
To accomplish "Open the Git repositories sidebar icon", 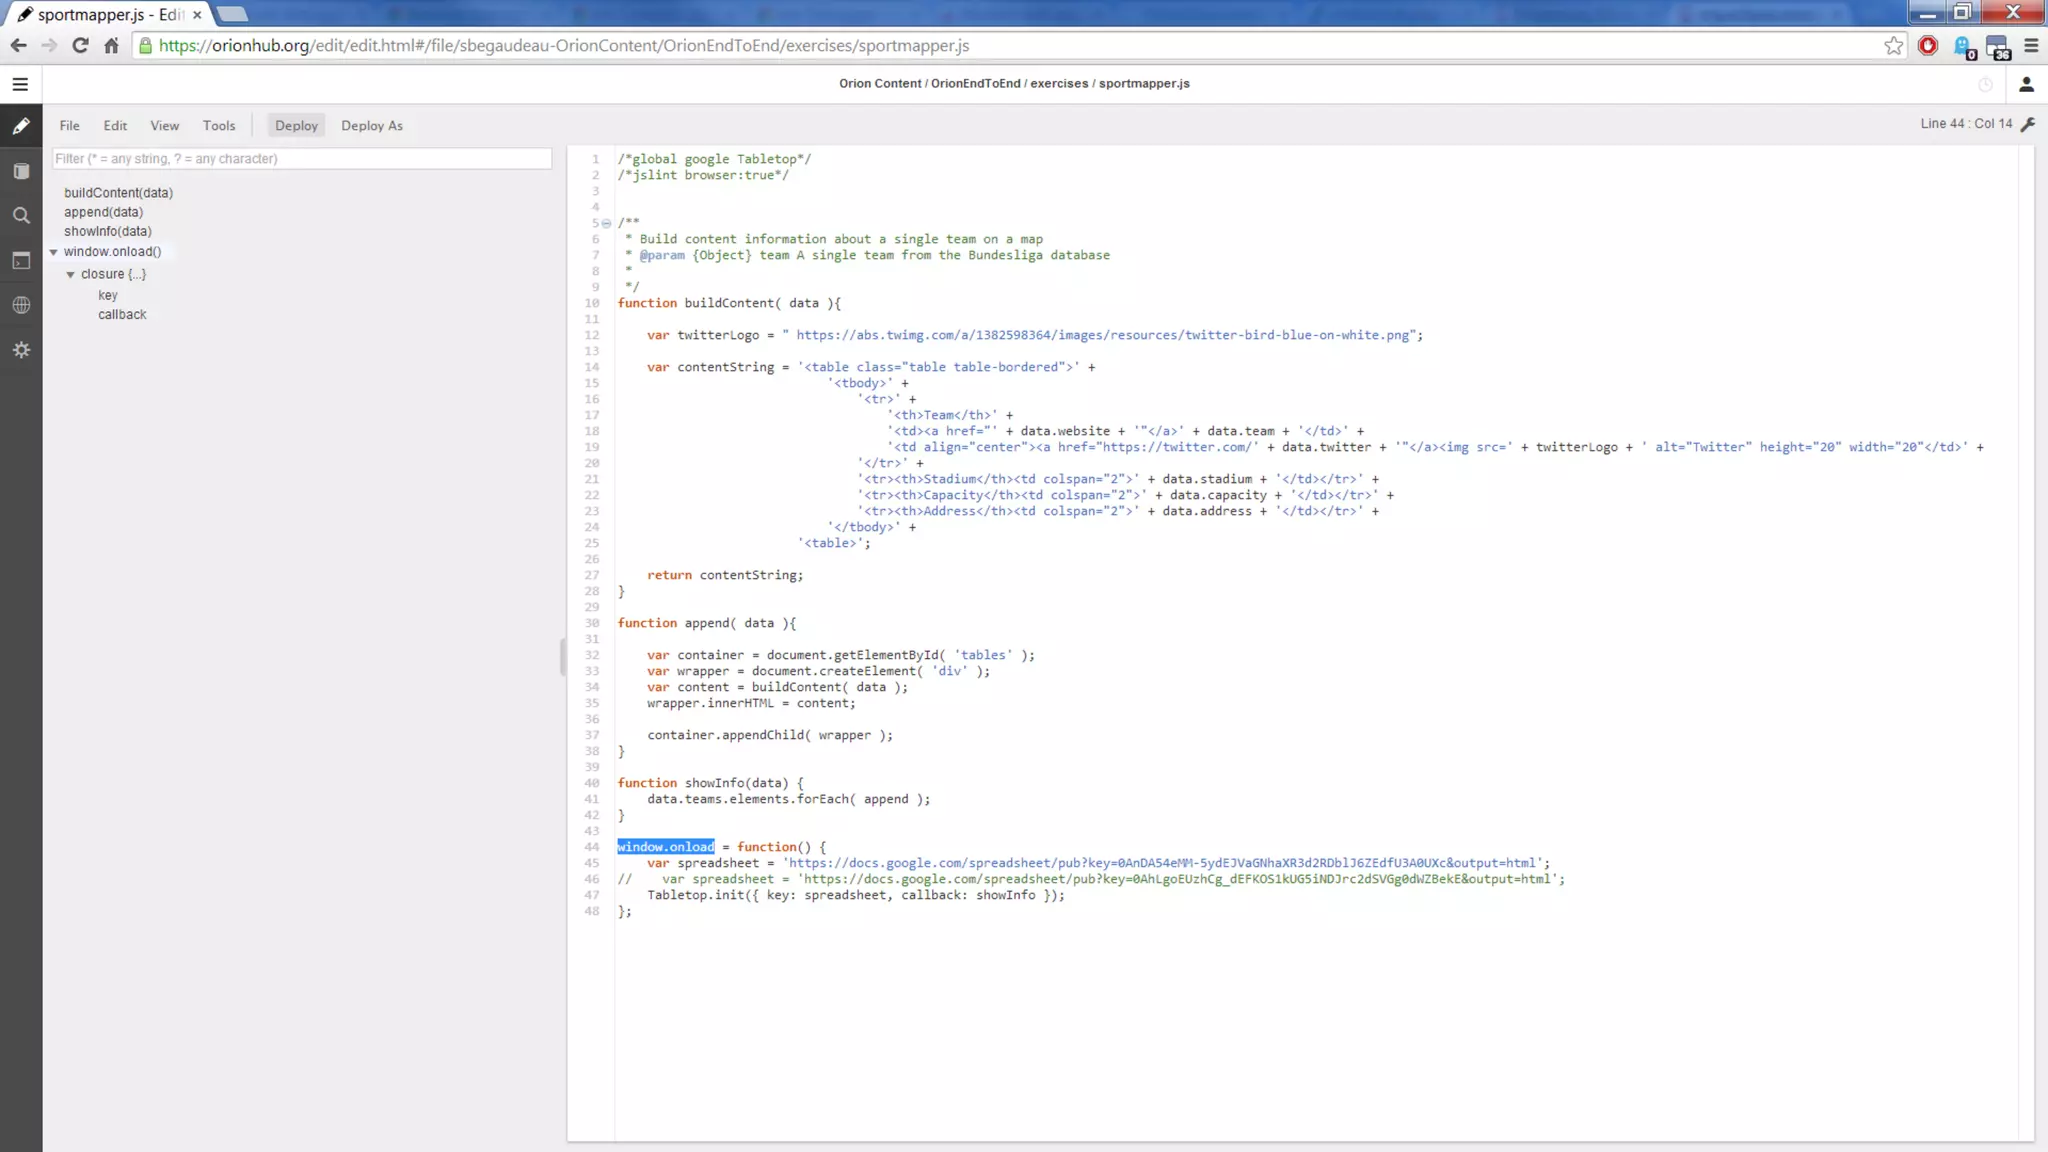I will [21, 171].
